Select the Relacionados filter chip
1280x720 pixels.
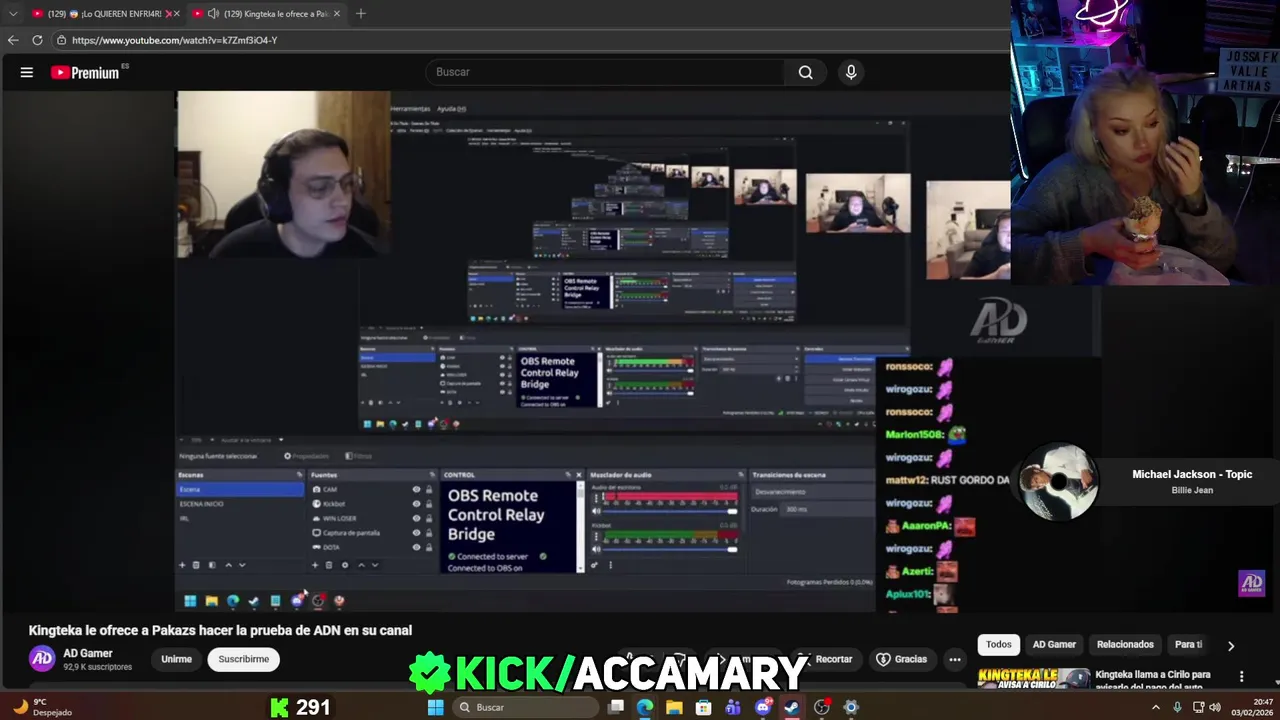pos(1125,645)
